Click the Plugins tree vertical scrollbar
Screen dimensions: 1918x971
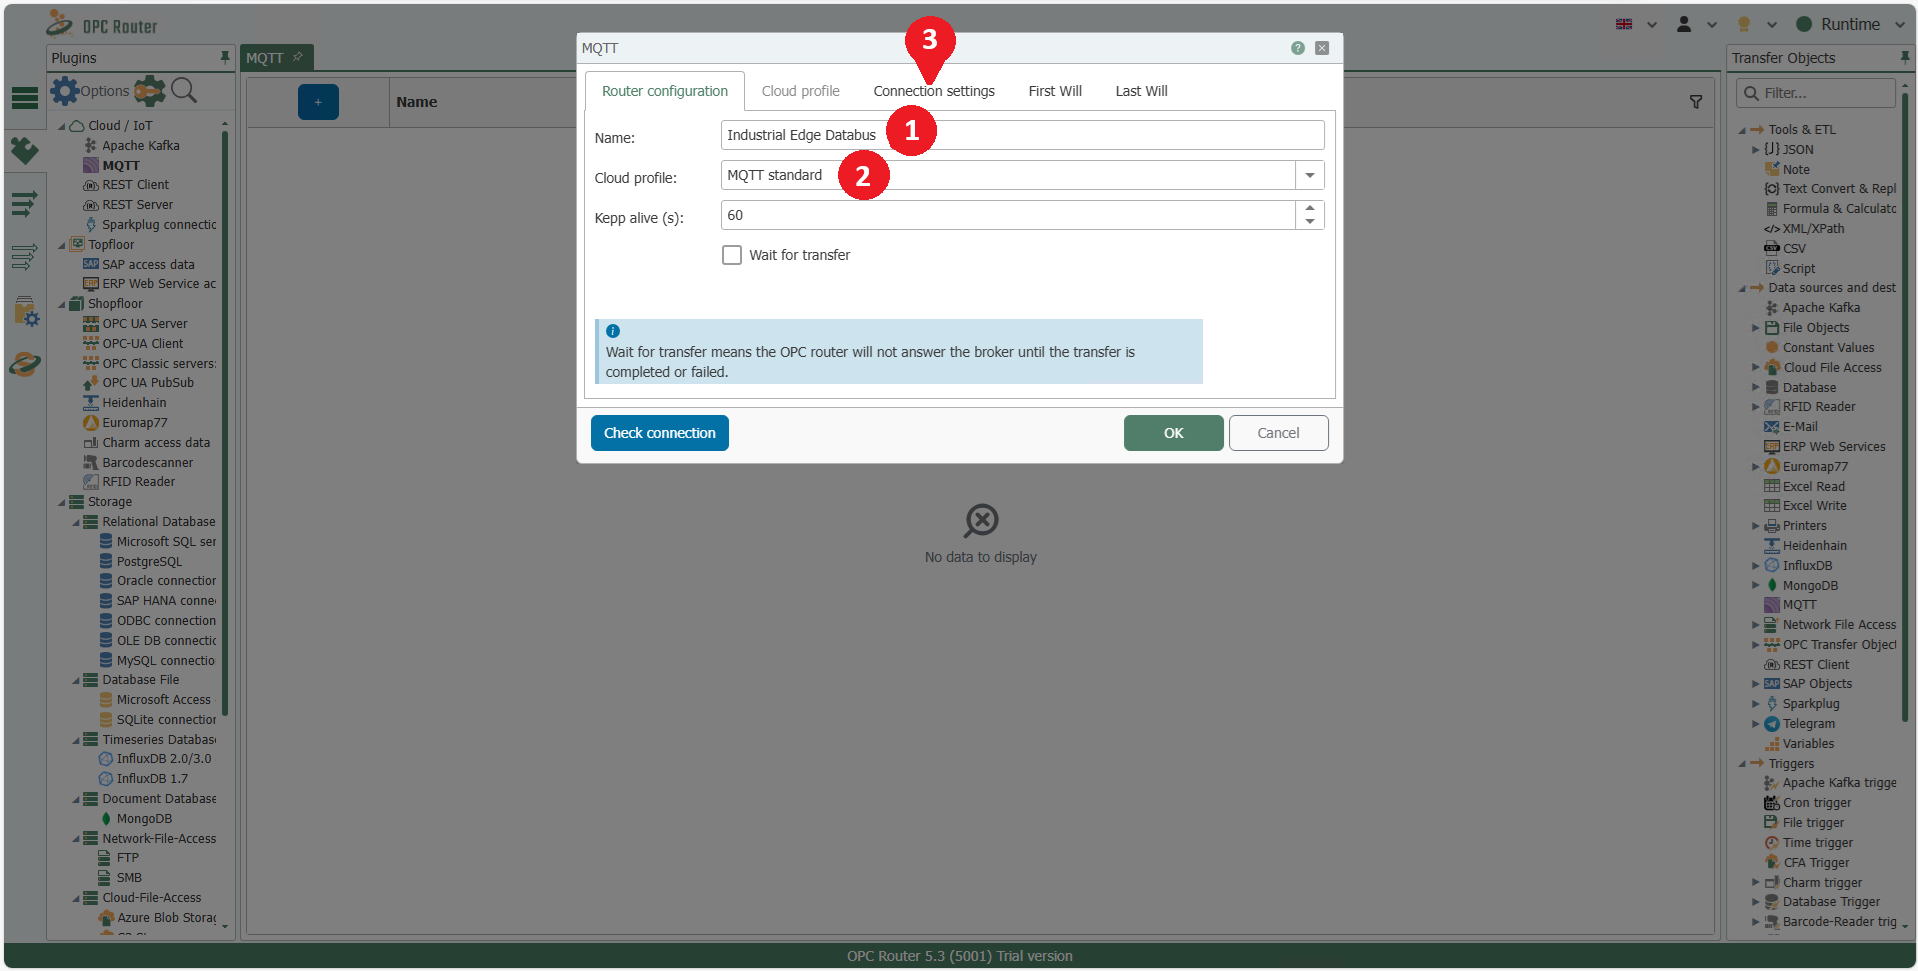coord(225,425)
